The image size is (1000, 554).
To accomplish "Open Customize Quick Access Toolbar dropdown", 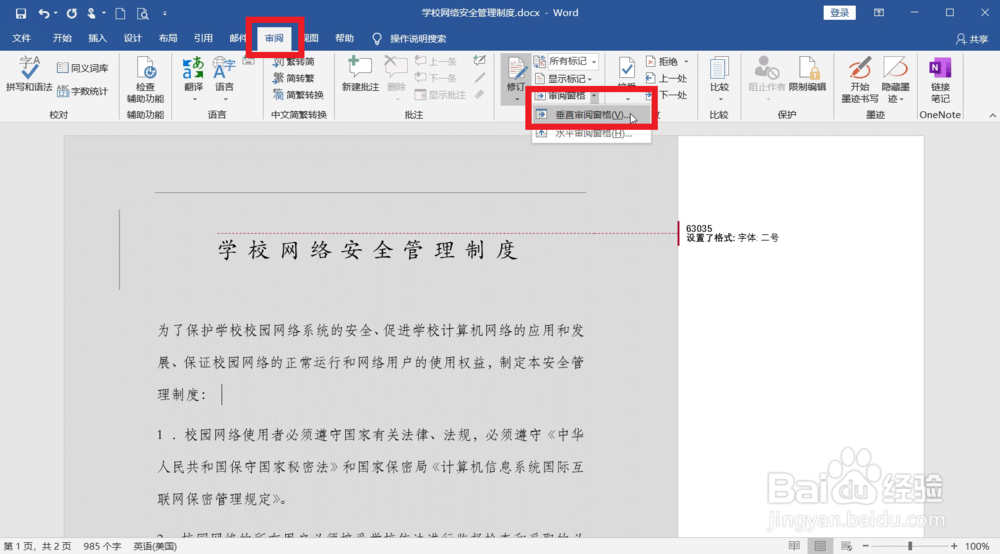I will coord(165,13).
